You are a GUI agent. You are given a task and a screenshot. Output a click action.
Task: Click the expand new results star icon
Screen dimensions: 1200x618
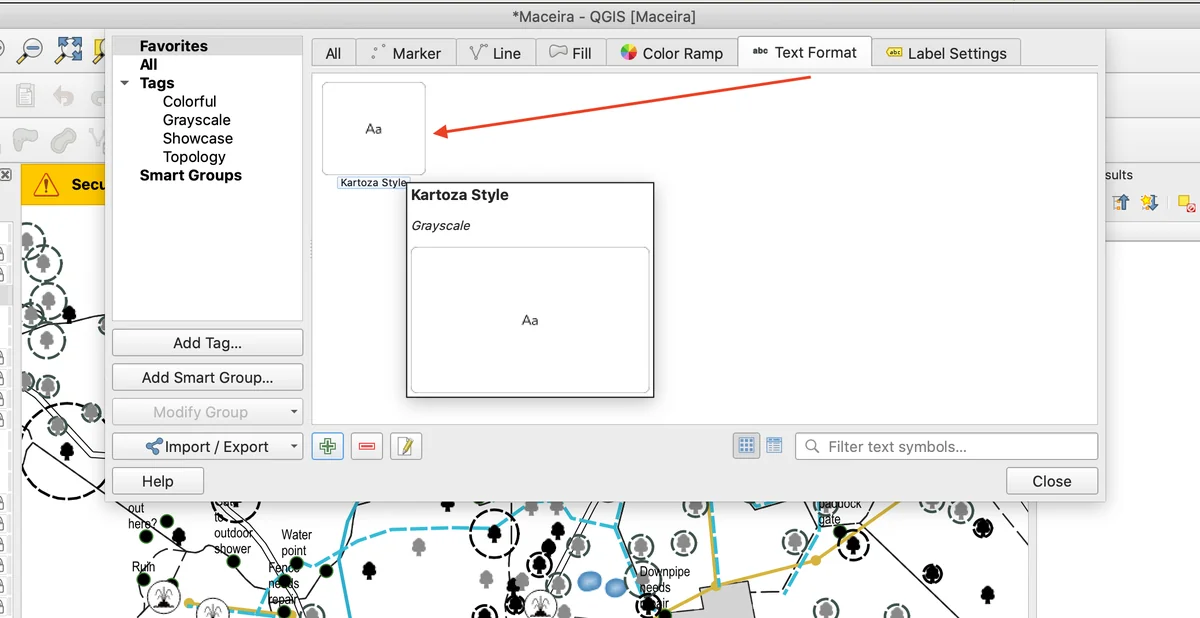point(1149,203)
